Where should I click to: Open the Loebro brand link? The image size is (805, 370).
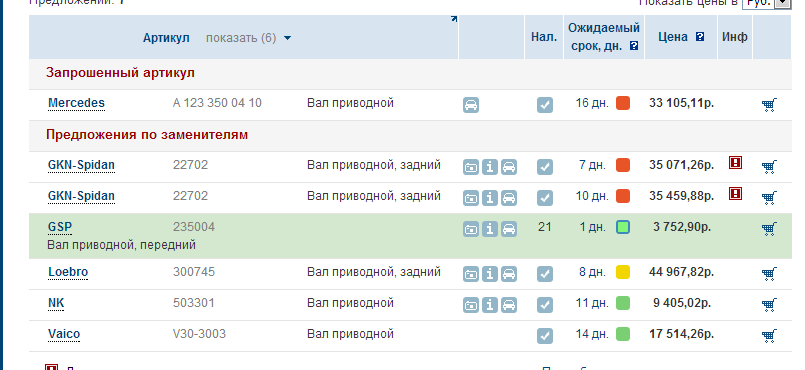(x=68, y=272)
